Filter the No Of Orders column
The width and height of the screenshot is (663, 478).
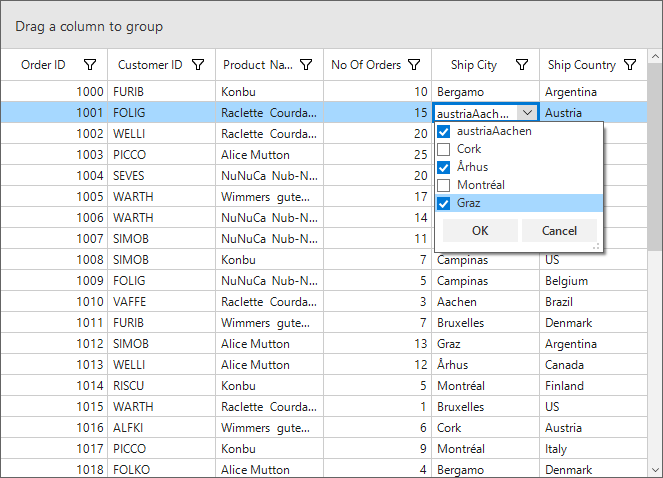[x=414, y=65]
